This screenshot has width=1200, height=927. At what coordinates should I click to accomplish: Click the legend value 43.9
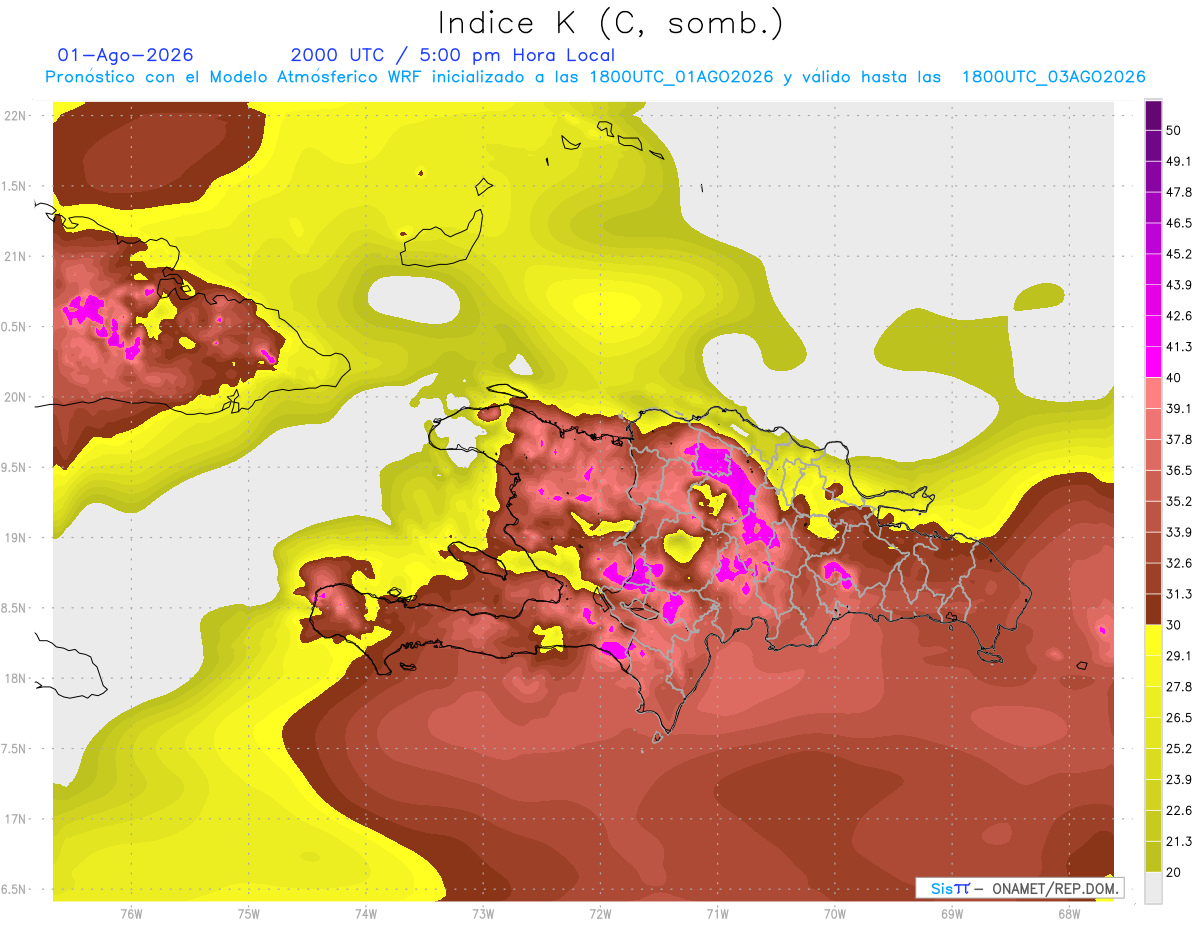[1179, 285]
